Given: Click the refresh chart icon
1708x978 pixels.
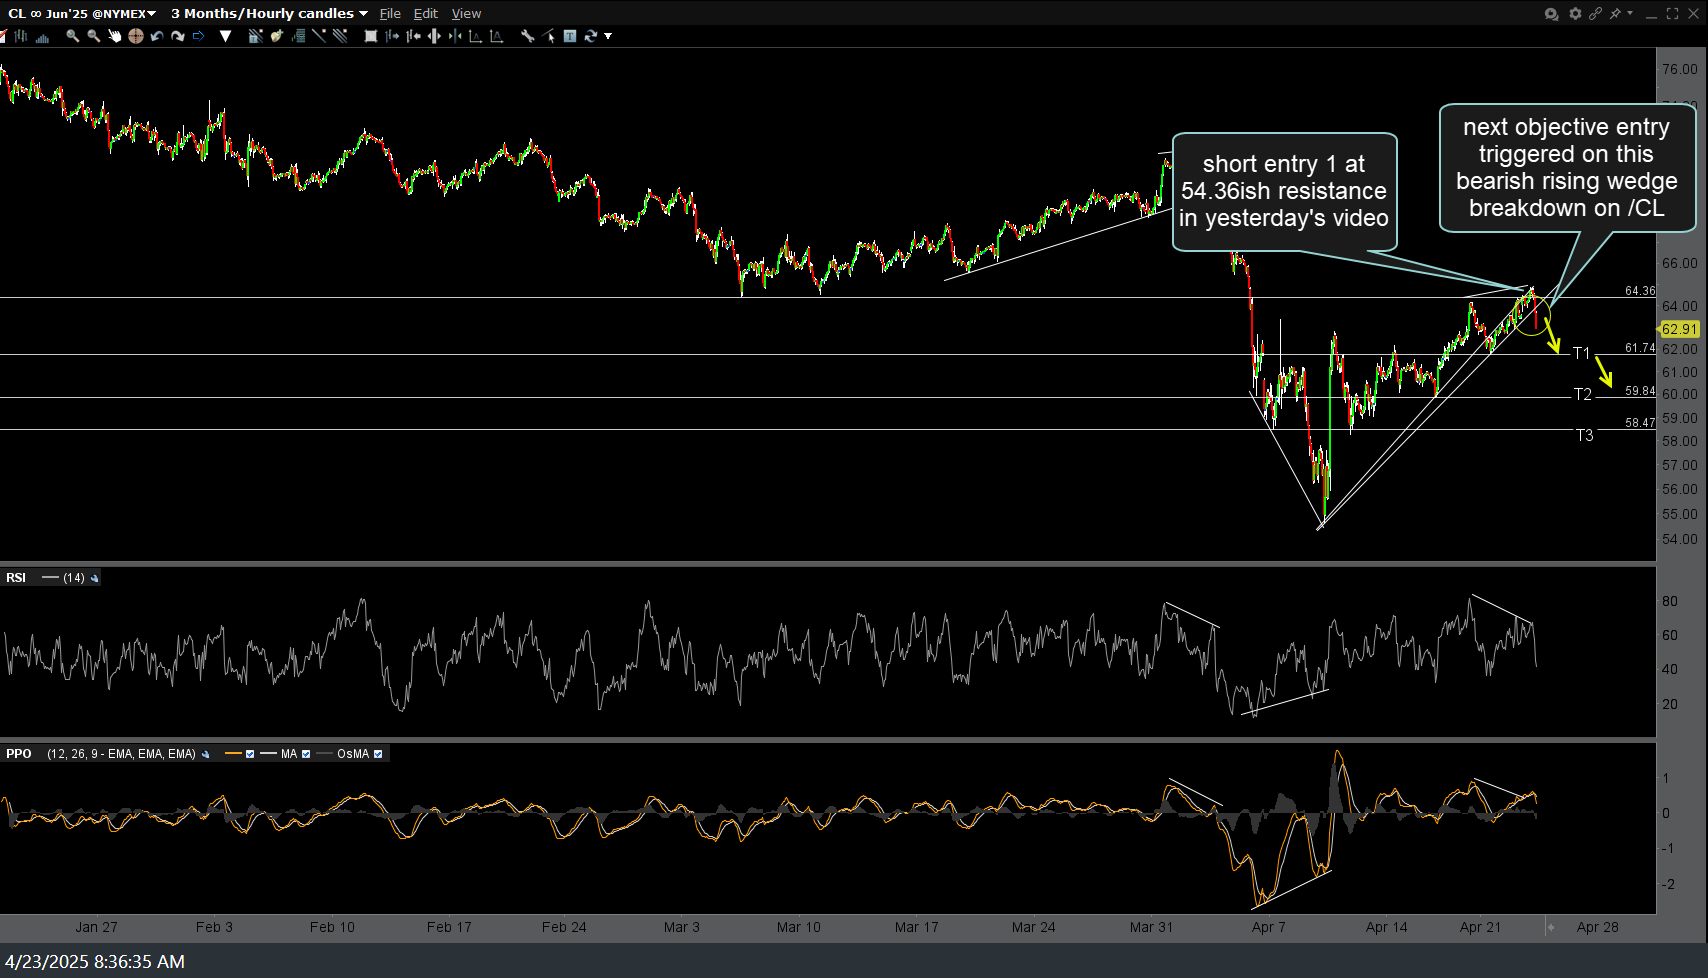Looking at the screenshot, I should [591, 36].
